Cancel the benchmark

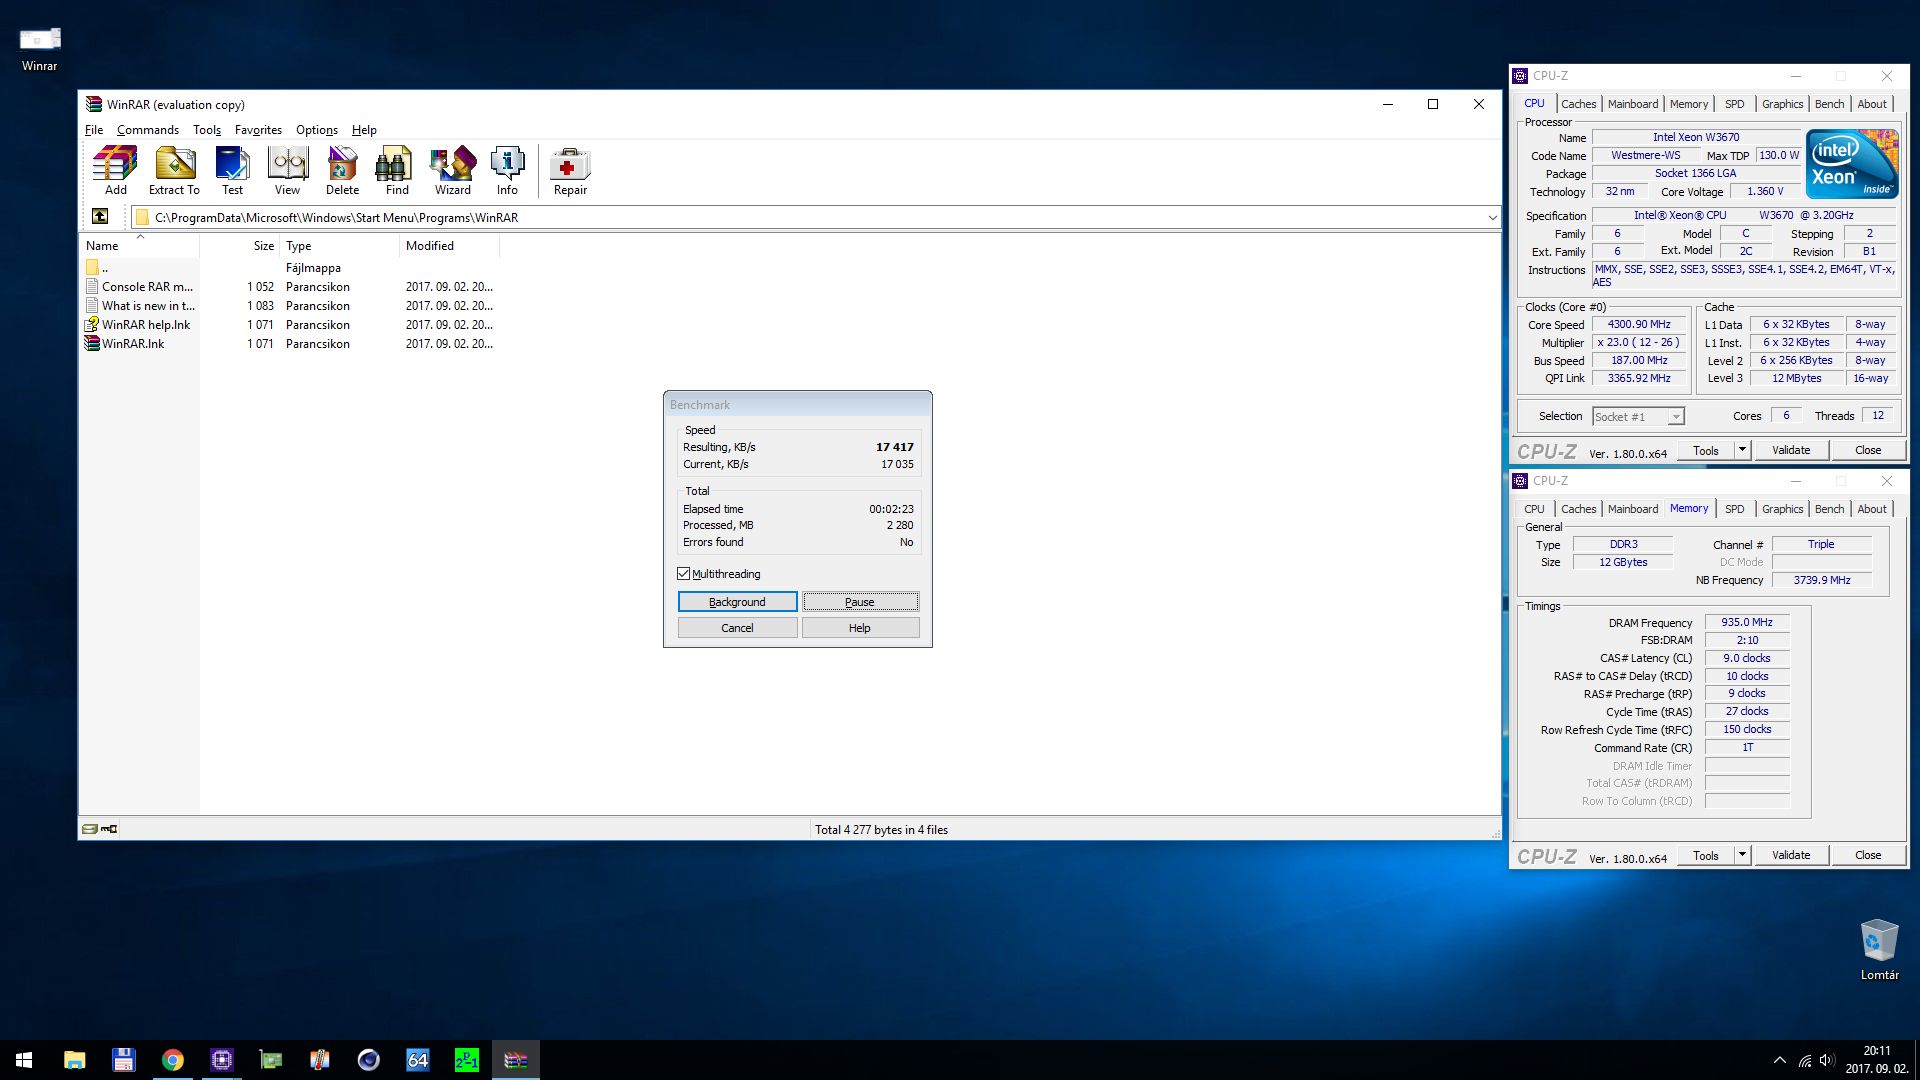pyautogui.click(x=737, y=628)
